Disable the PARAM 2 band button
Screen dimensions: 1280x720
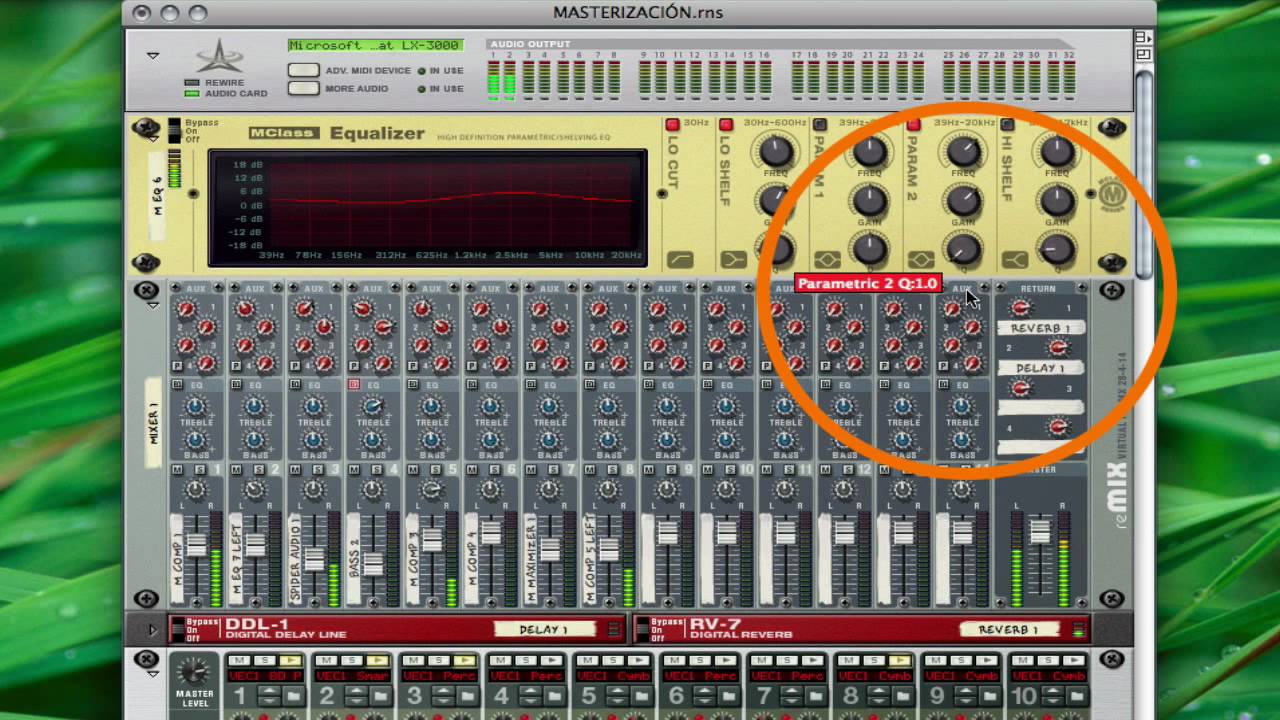(913, 124)
